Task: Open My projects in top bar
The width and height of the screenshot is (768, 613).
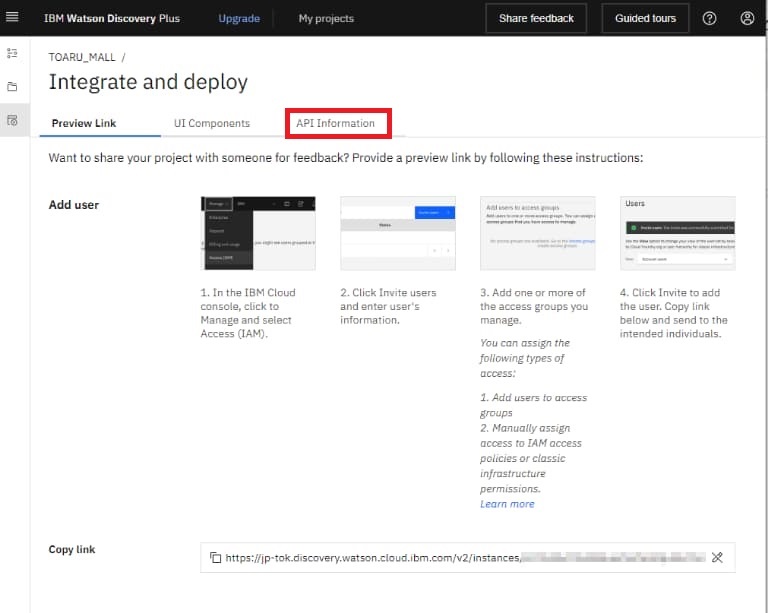Action: [326, 18]
